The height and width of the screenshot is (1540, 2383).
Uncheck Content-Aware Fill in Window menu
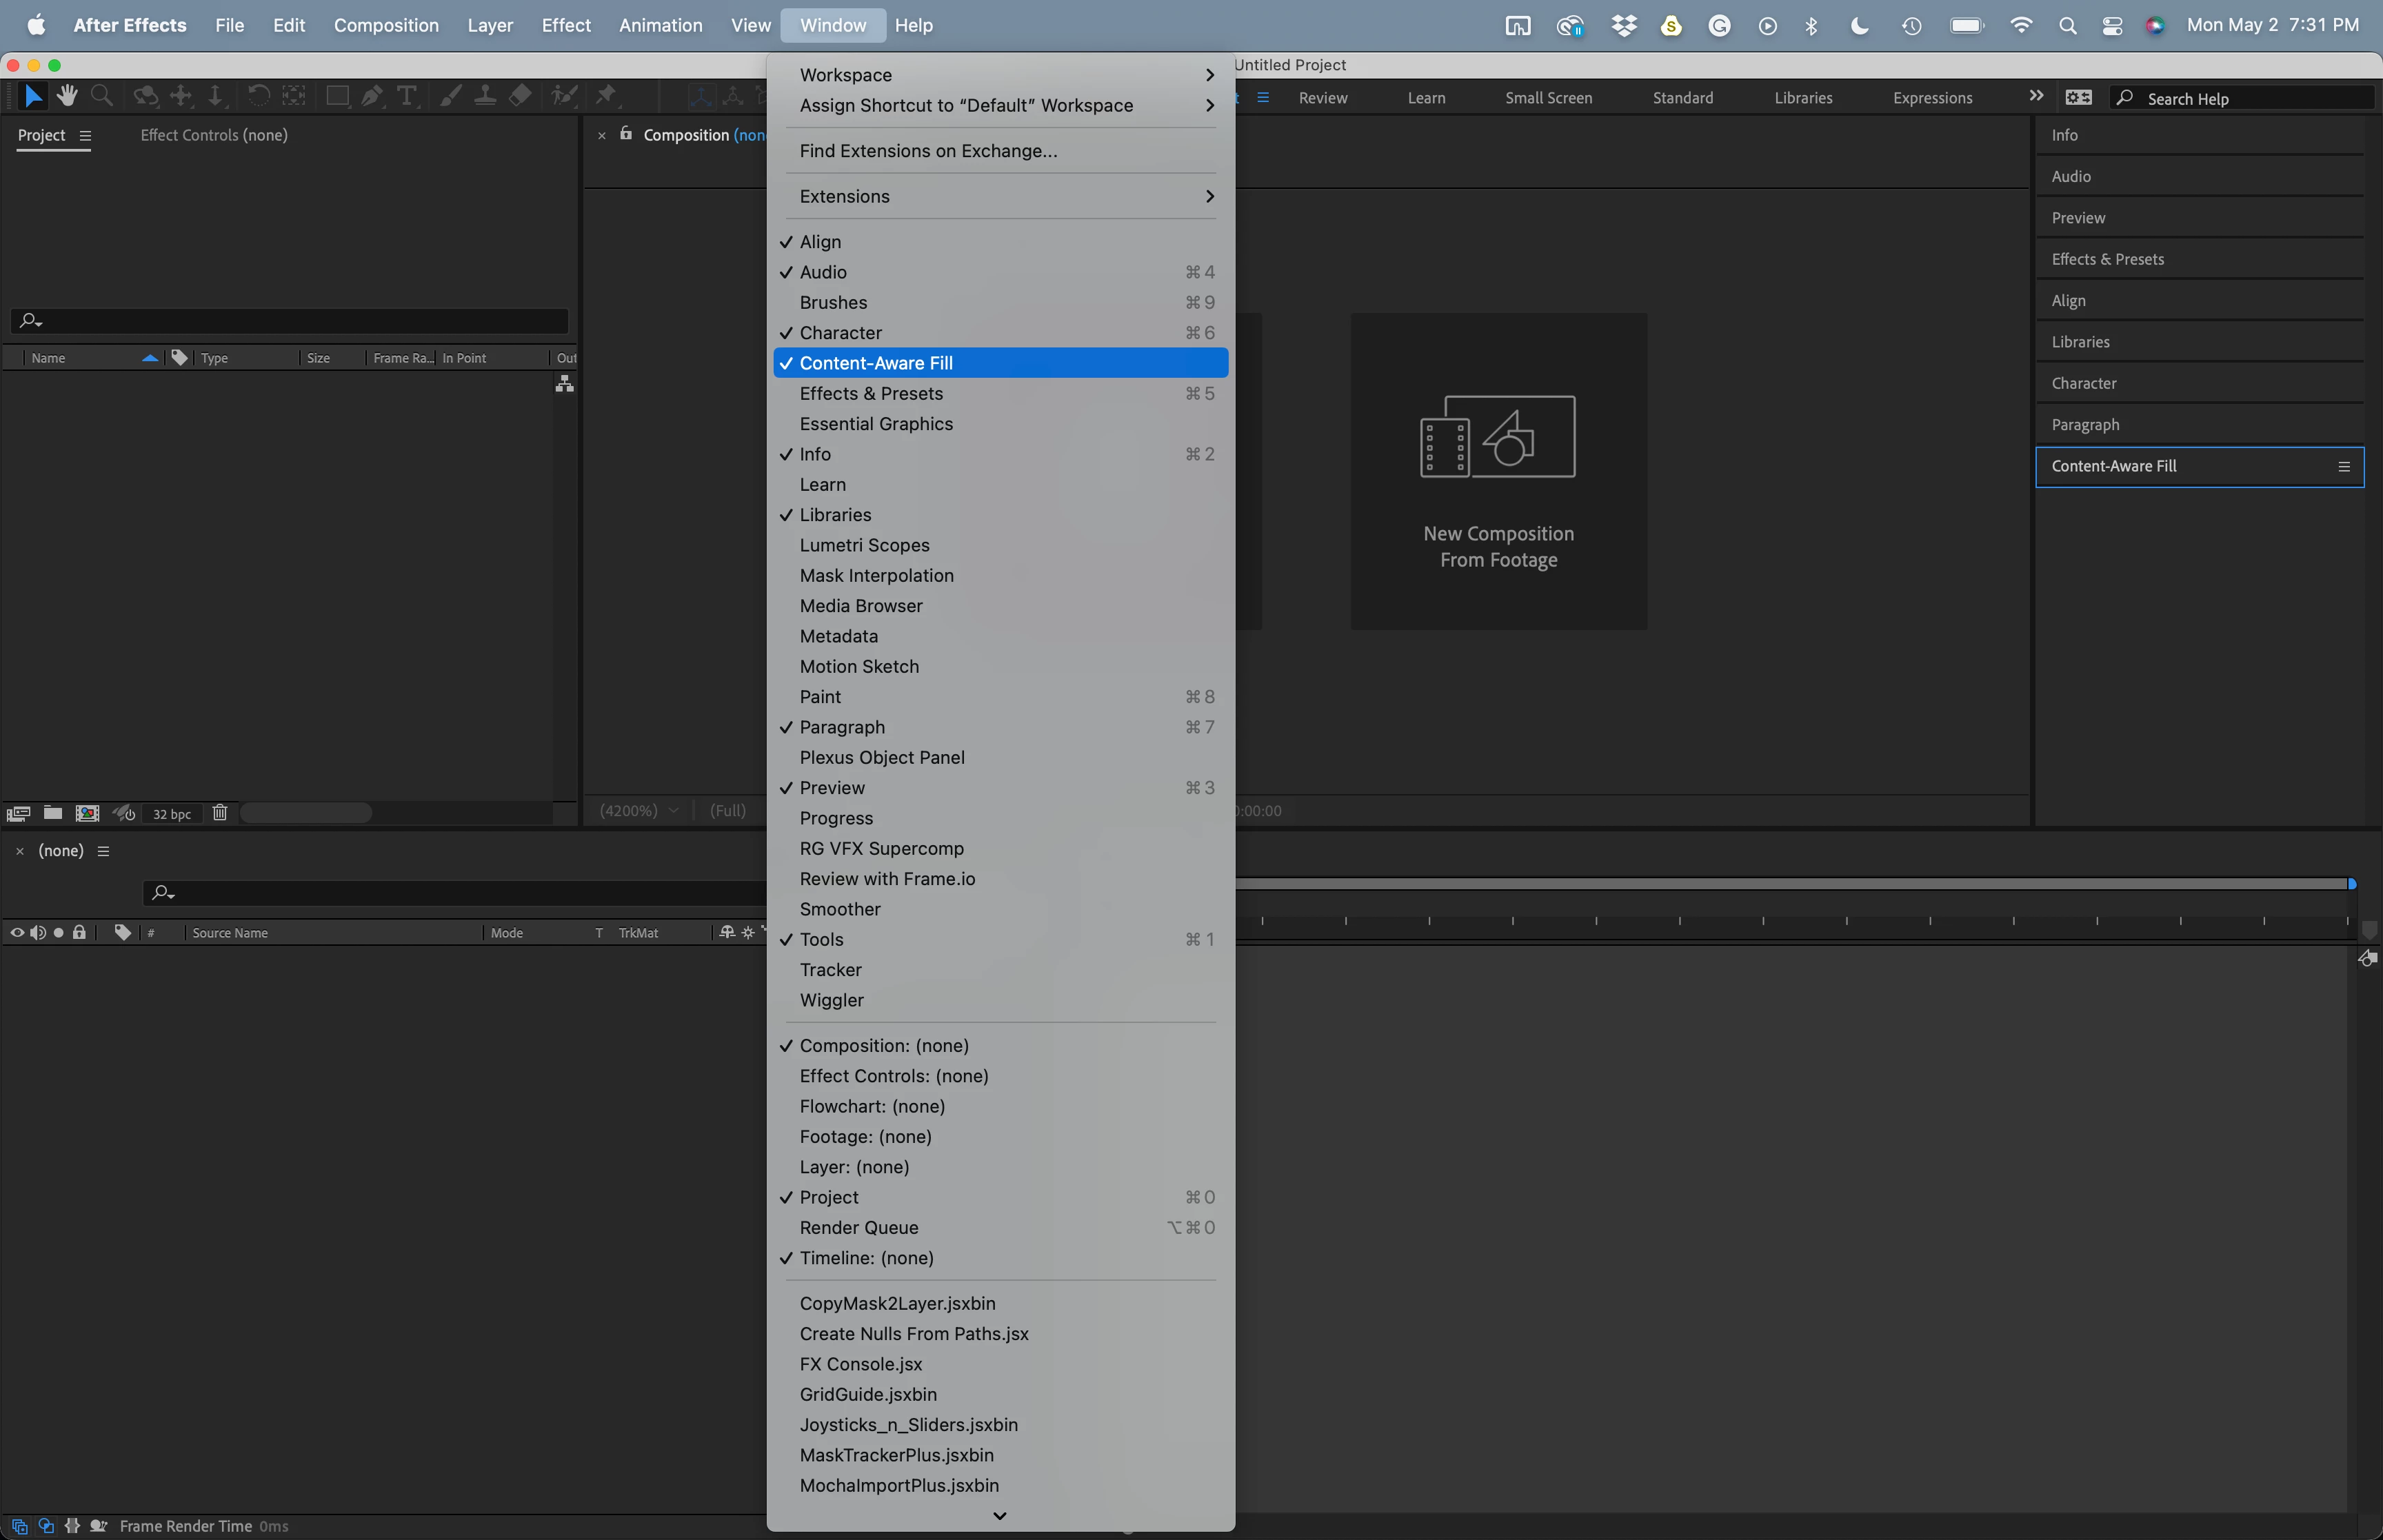pyautogui.click(x=875, y=363)
